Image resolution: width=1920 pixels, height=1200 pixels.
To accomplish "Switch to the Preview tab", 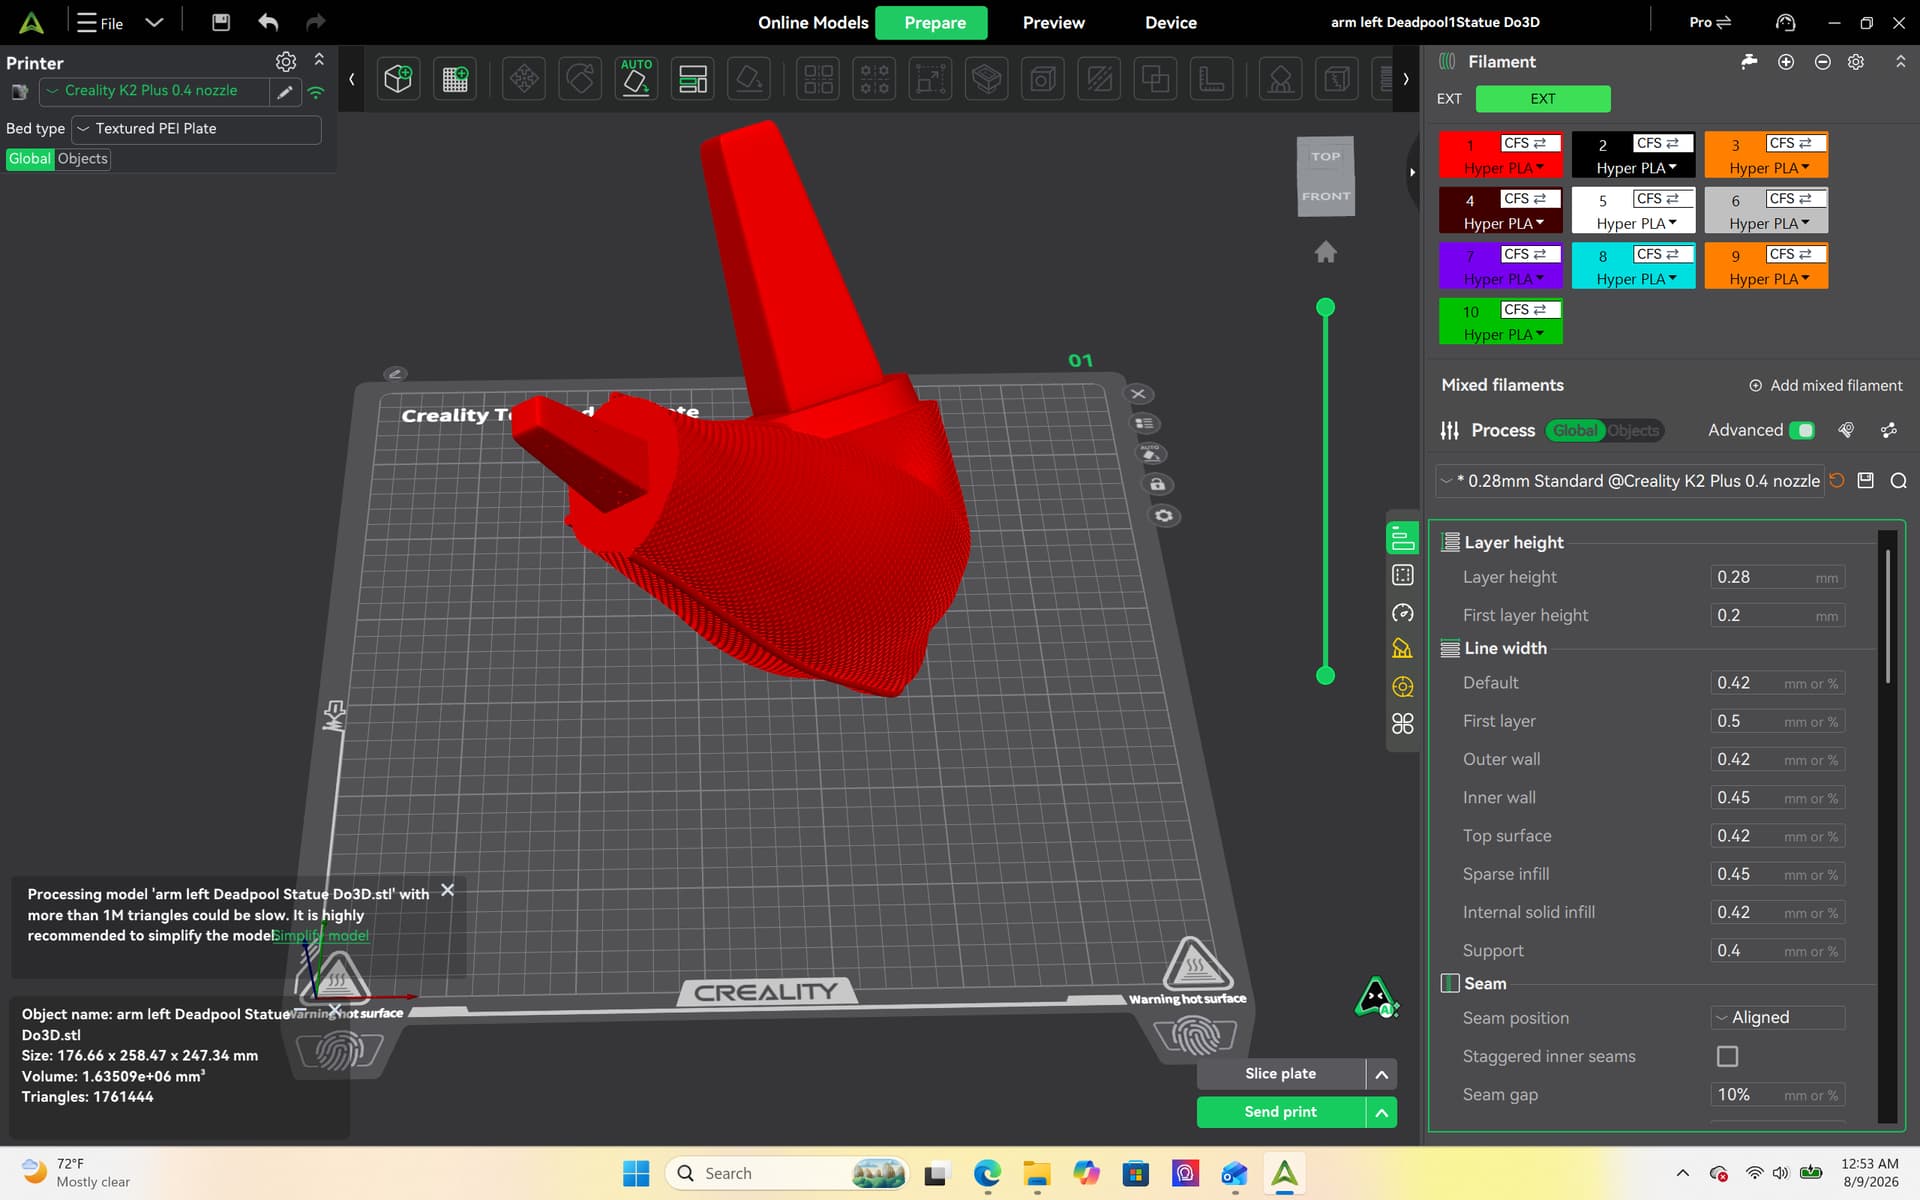I will (1053, 22).
